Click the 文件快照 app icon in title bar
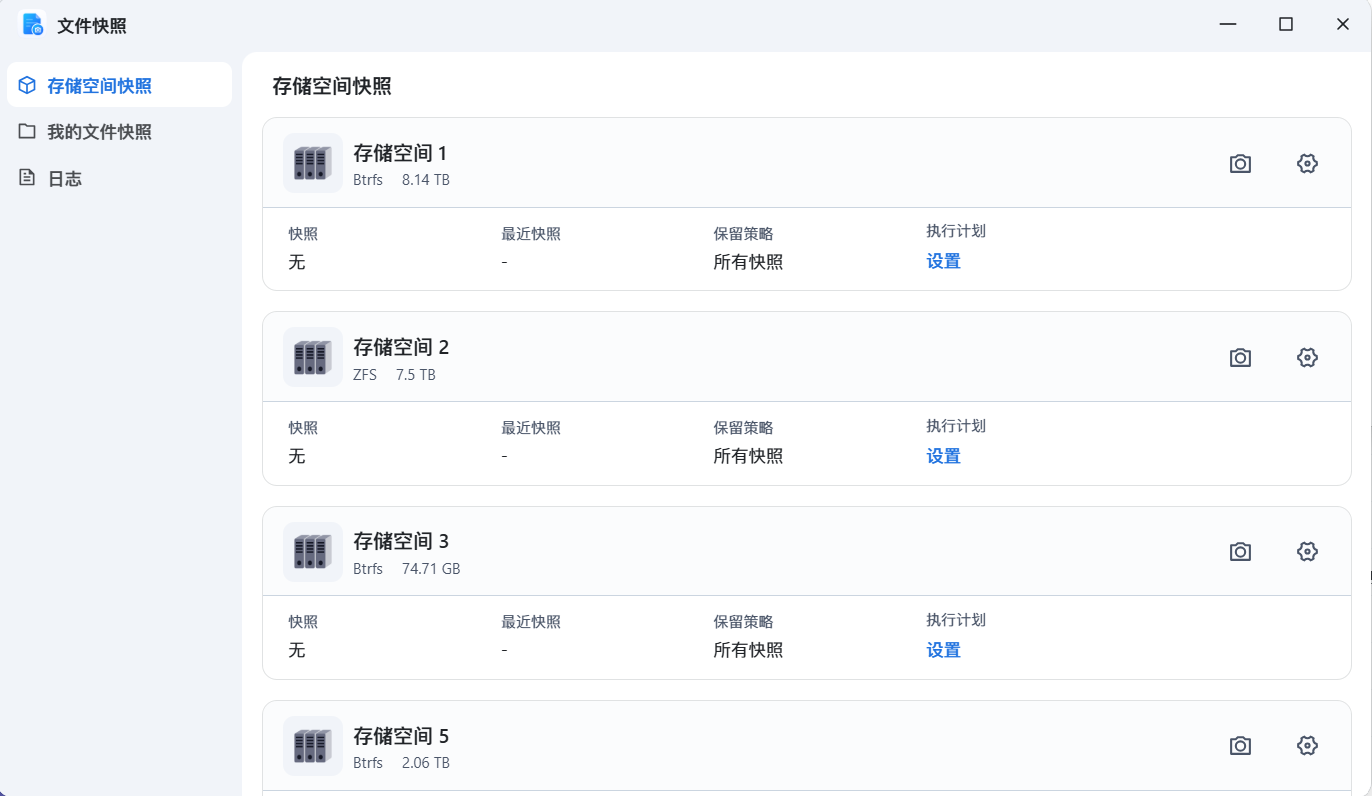1372x796 pixels. [x=34, y=25]
